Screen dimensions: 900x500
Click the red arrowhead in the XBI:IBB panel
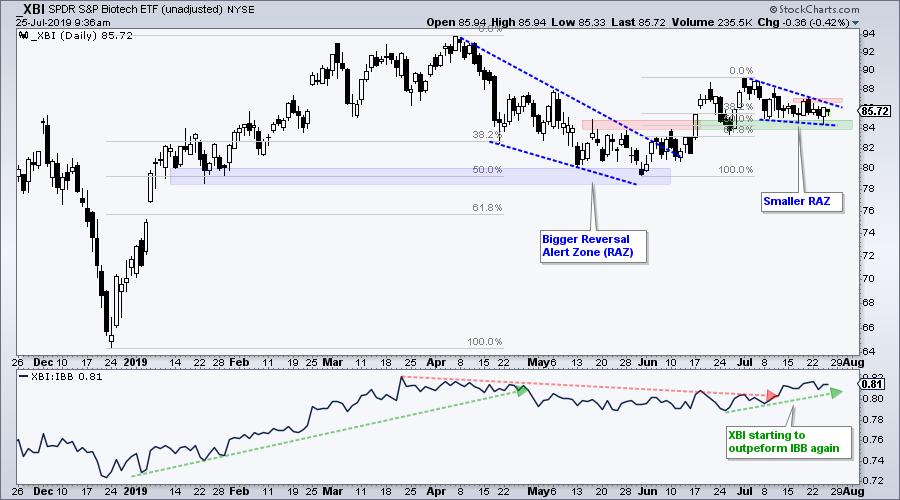coord(772,395)
